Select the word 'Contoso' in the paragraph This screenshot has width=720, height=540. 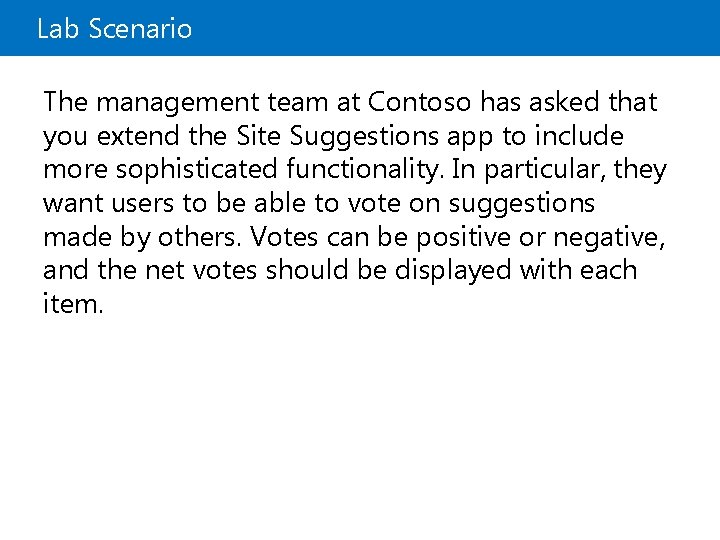coord(419,101)
